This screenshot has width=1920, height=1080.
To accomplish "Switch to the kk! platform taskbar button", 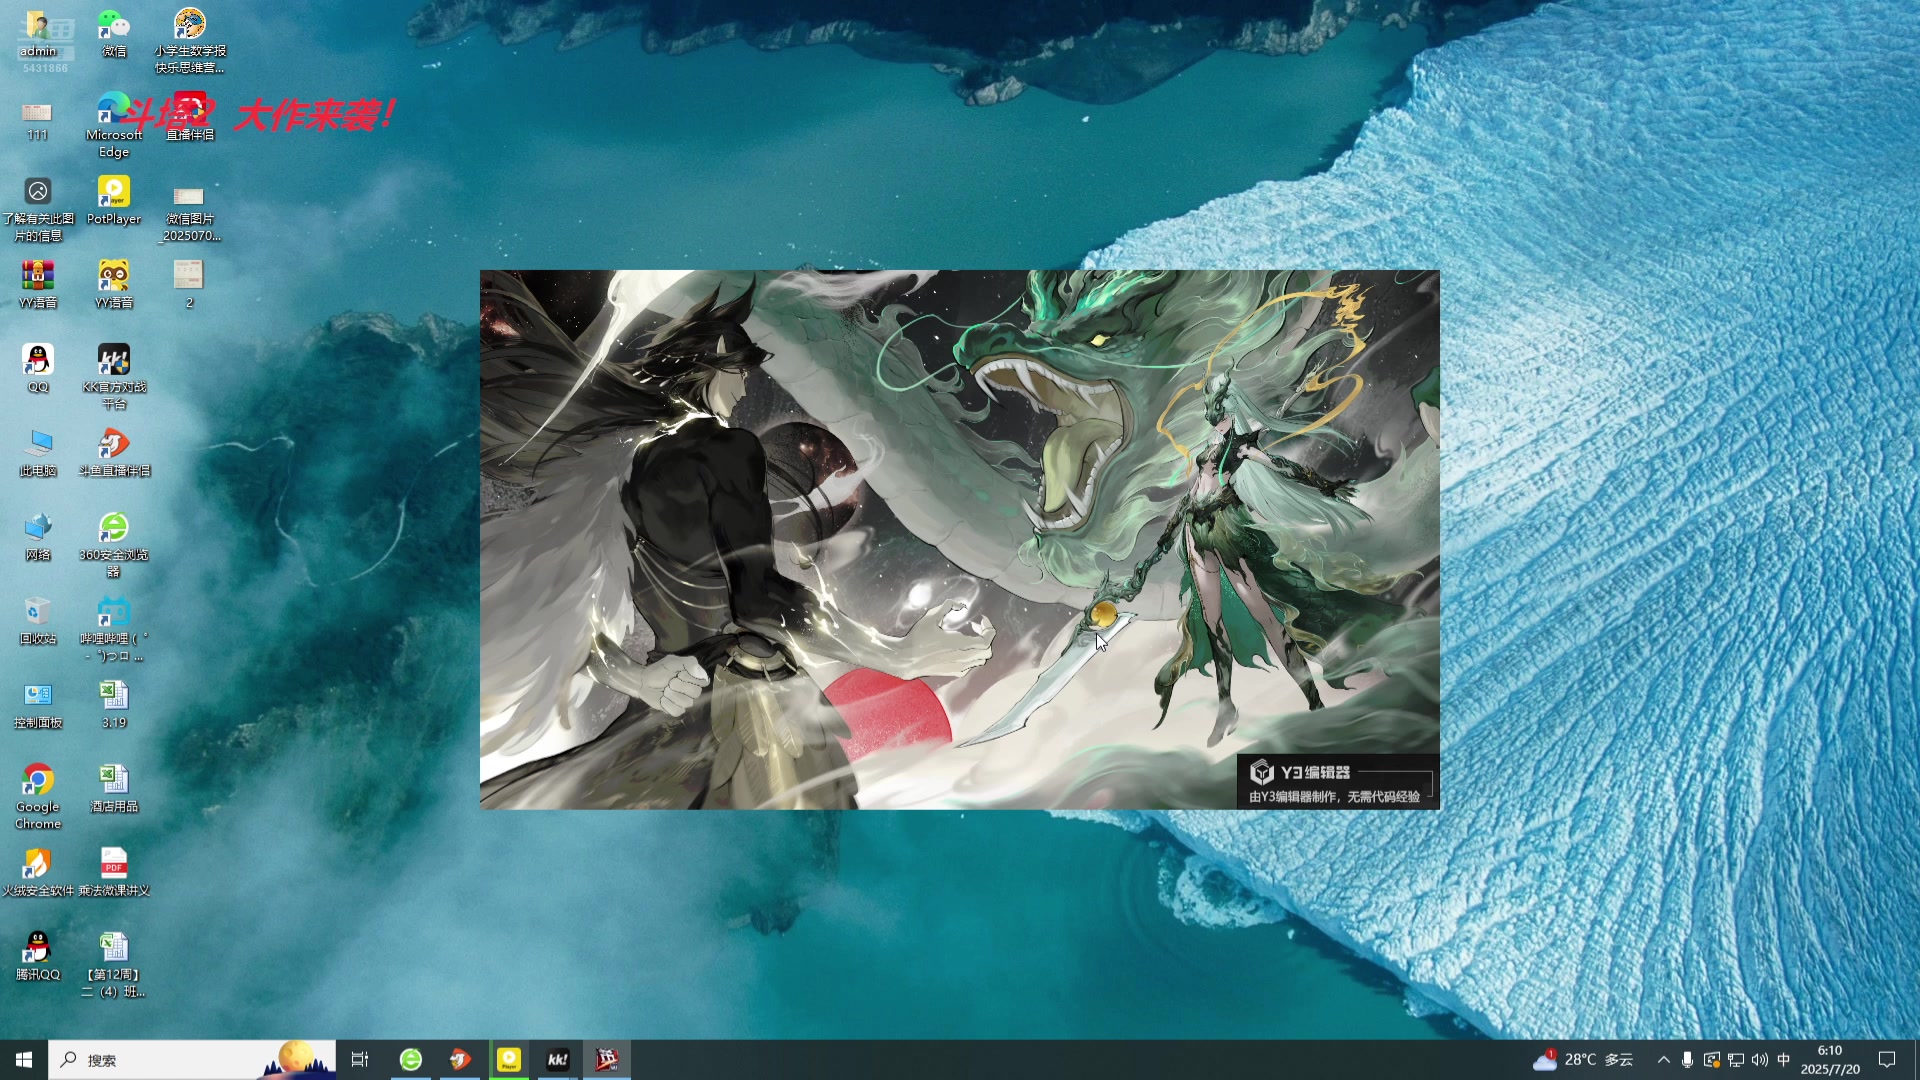I will click(x=558, y=1060).
